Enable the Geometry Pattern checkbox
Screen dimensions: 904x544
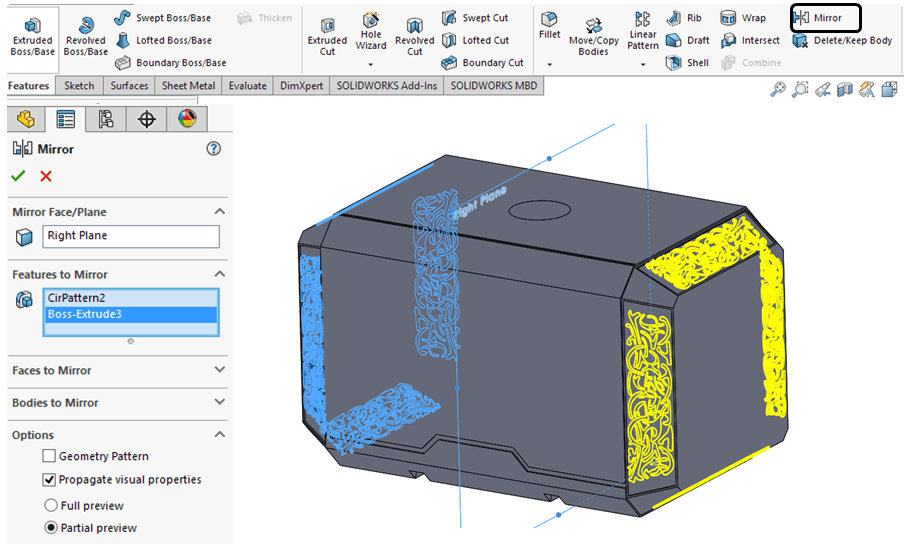click(x=50, y=456)
